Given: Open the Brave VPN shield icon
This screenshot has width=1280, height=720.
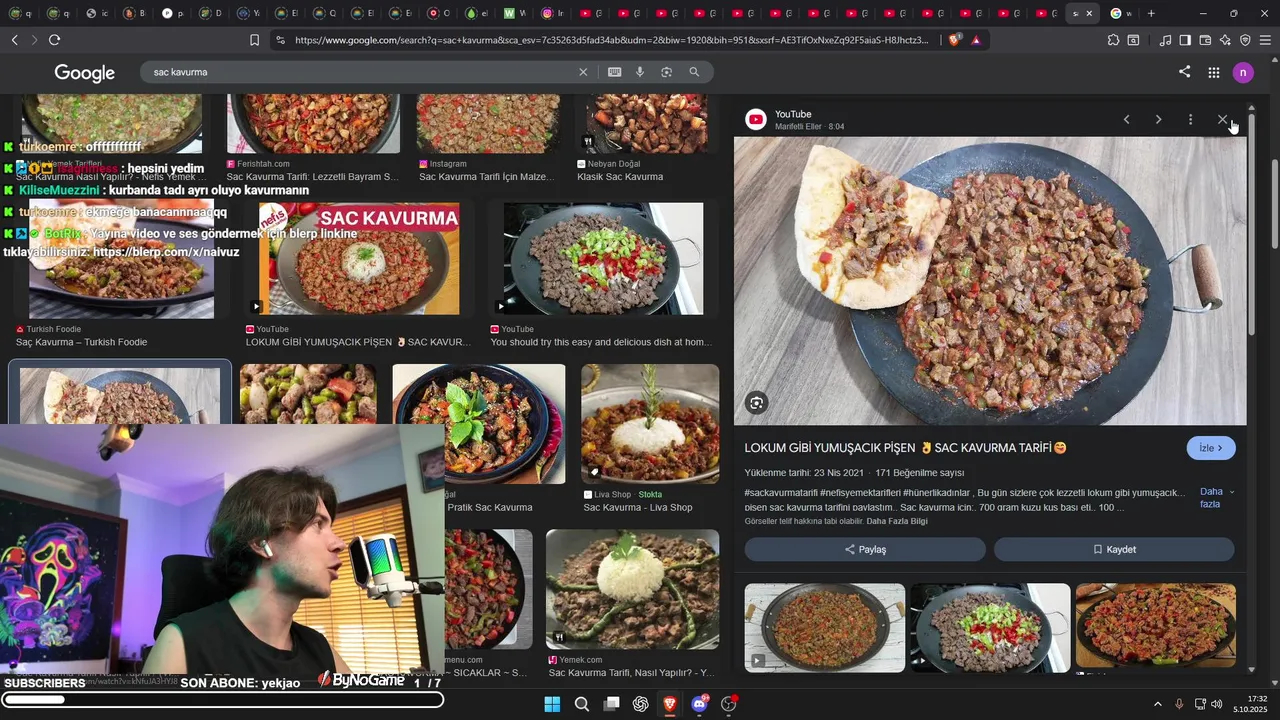Looking at the screenshot, I should point(1245,40).
